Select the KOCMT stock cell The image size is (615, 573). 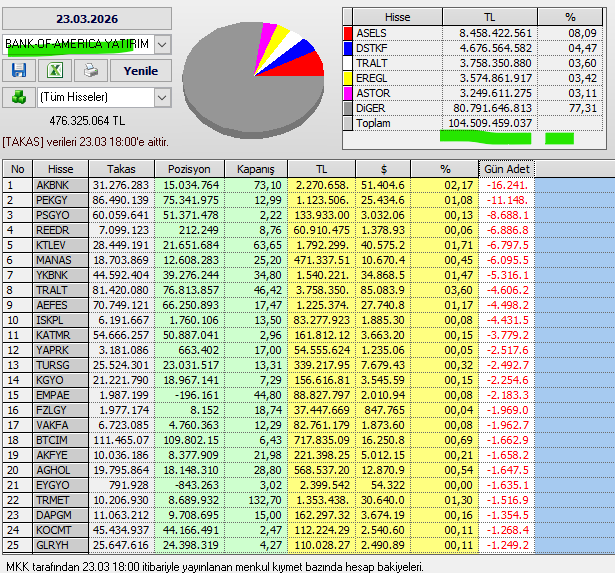[x=61, y=530]
